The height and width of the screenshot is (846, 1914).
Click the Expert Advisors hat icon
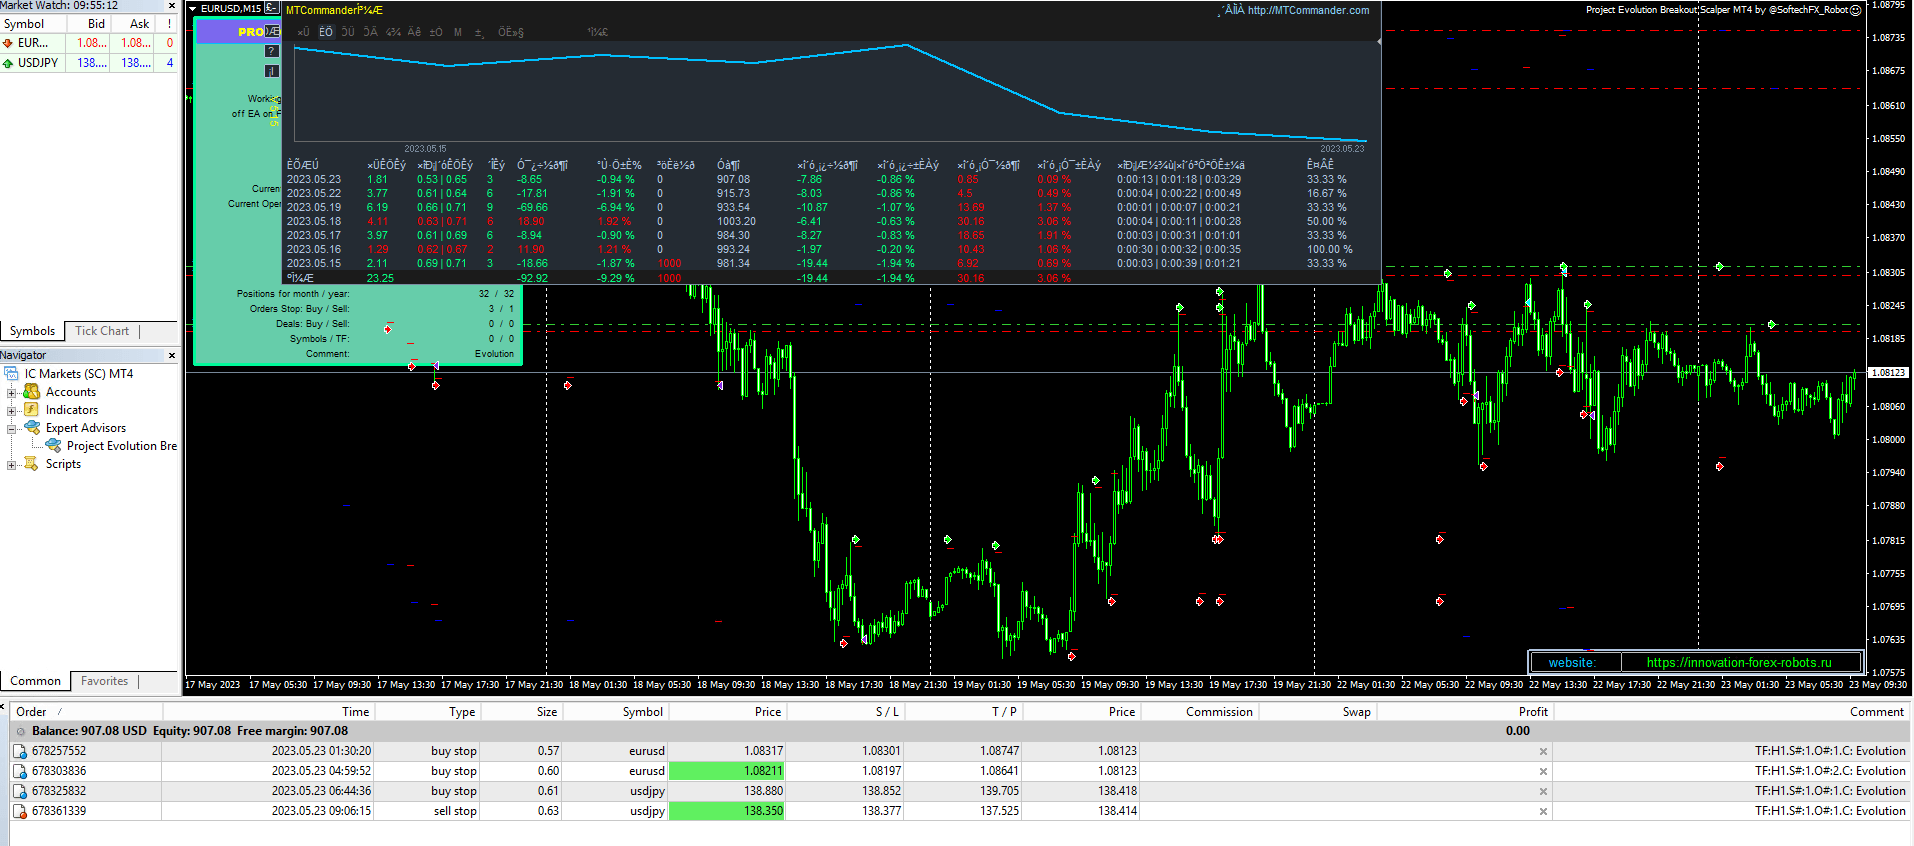pyautogui.click(x=32, y=427)
